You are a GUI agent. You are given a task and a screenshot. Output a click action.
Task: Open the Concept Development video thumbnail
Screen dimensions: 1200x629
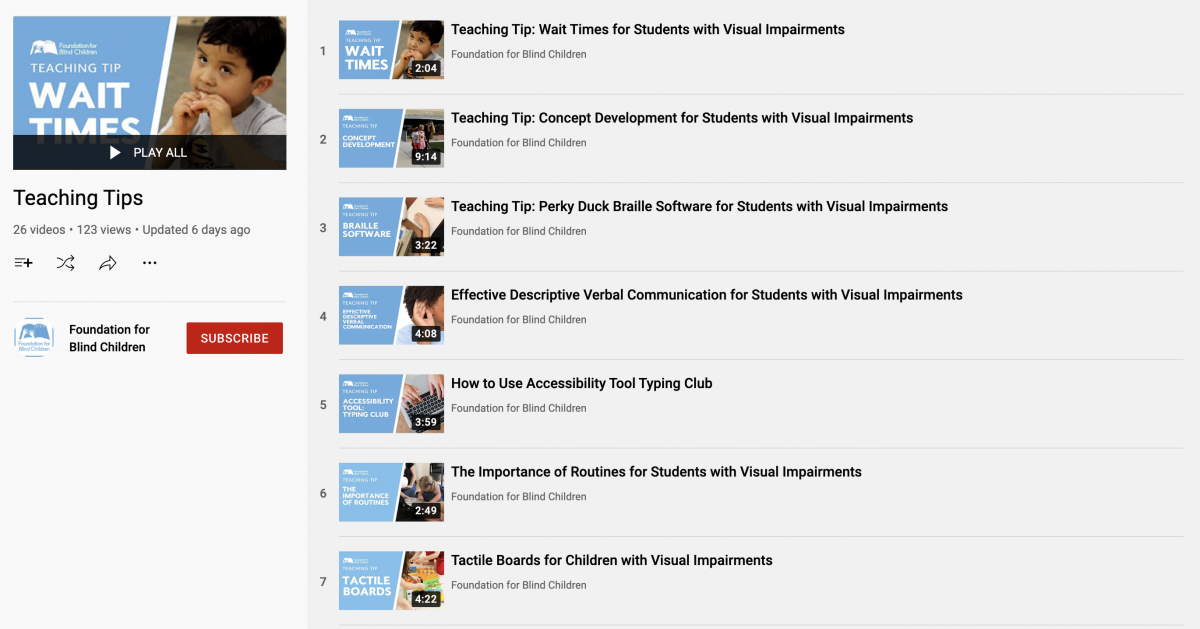[x=391, y=138]
